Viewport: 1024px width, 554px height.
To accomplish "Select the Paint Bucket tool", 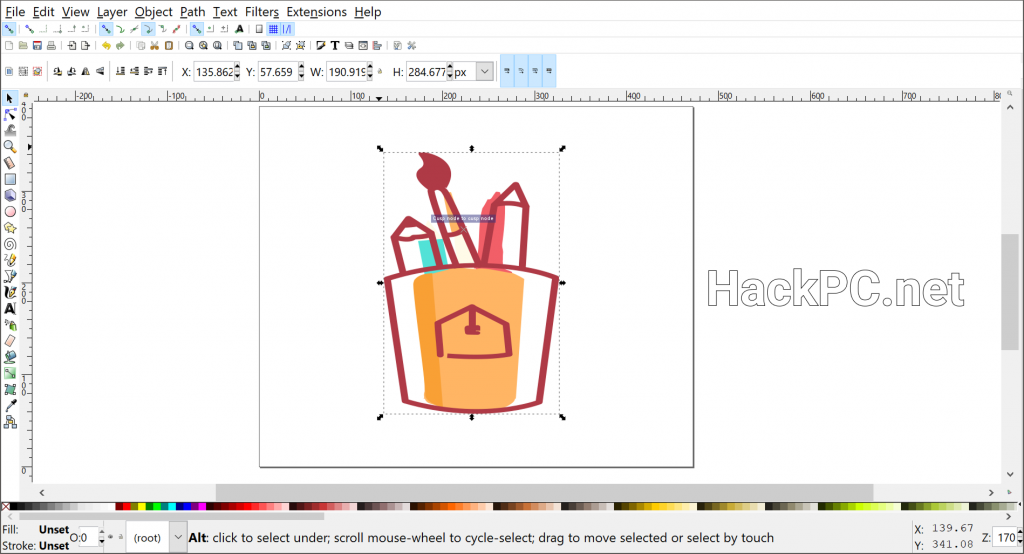I will [x=10, y=357].
